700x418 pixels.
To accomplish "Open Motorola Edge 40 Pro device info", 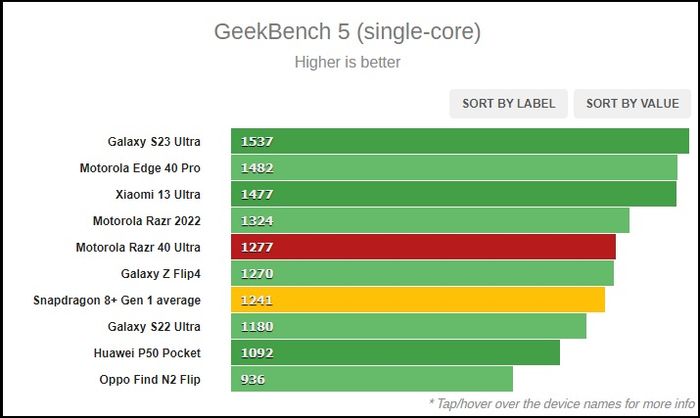I will tap(140, 168).
